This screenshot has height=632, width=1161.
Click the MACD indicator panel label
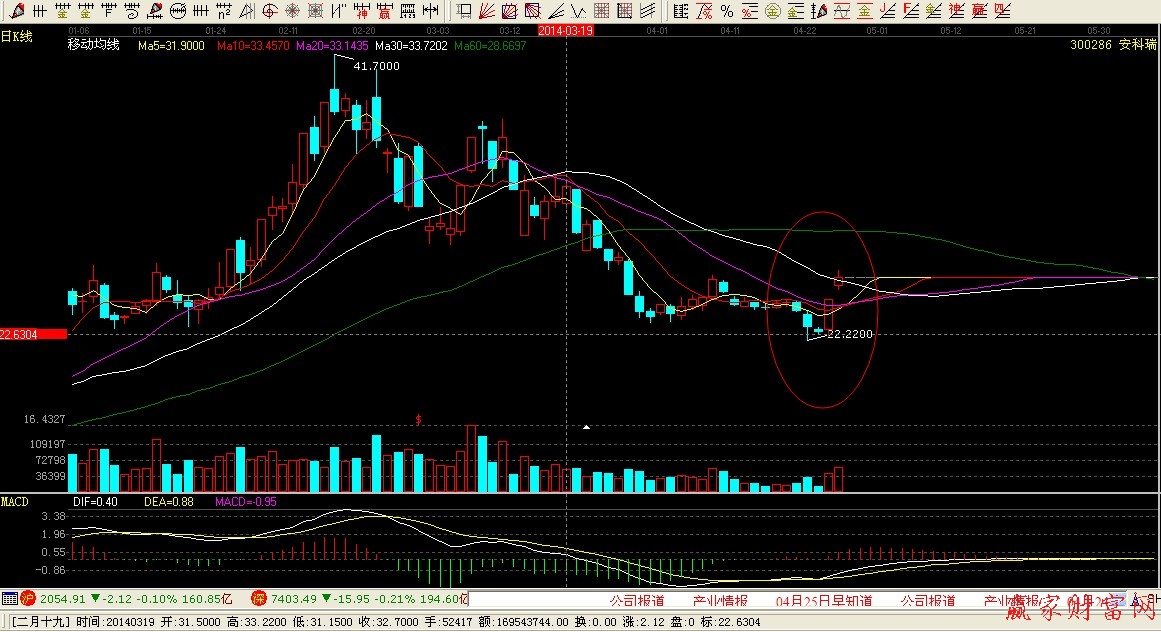point(15,499)
